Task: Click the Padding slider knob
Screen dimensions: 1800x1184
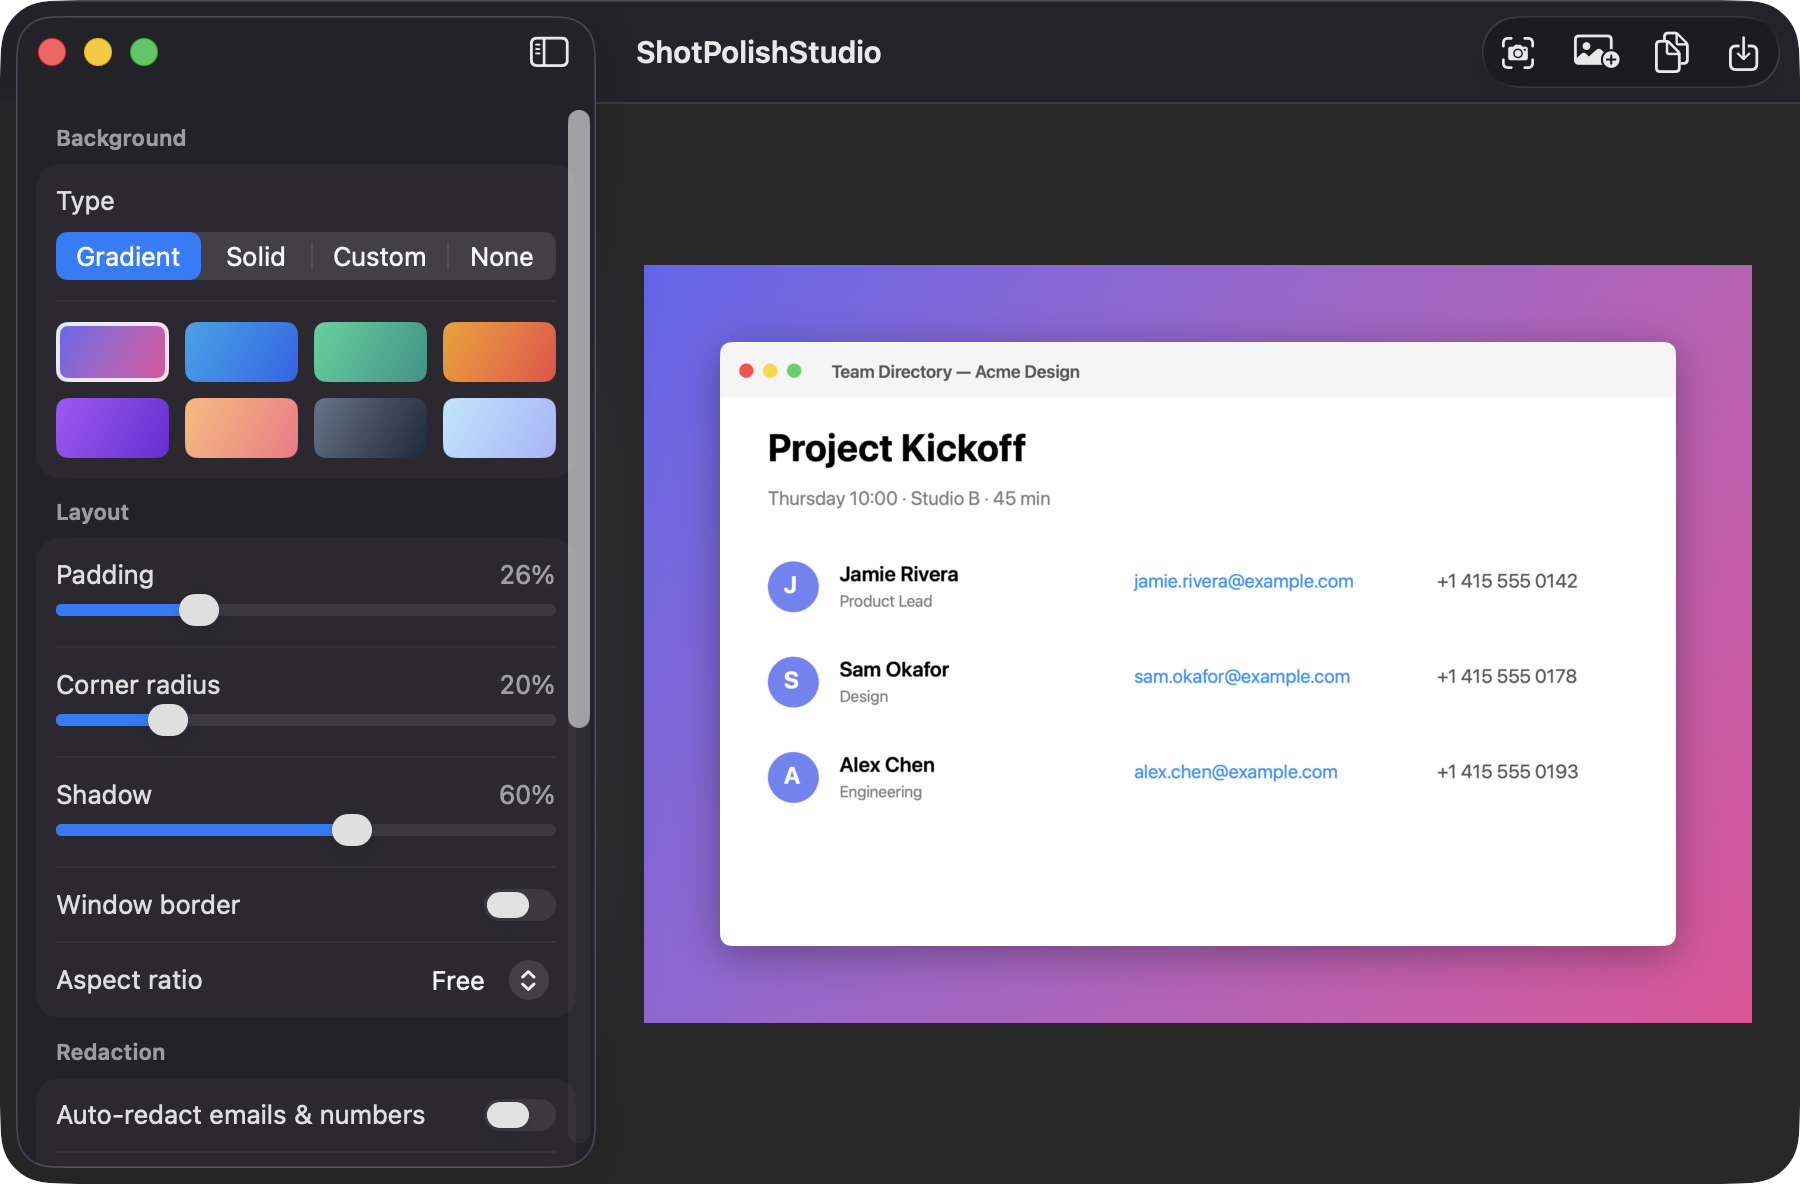Action: pos(199,610)
